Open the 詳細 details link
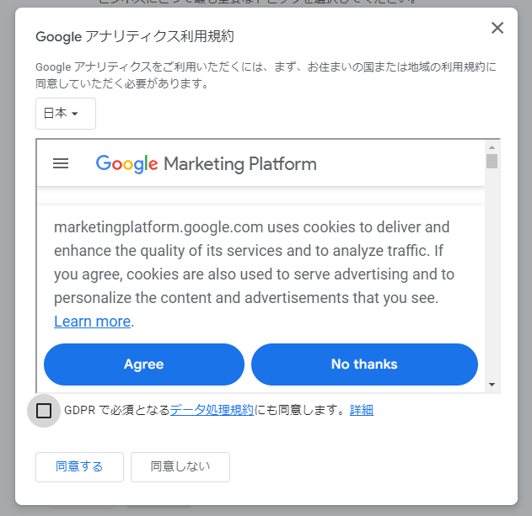 (x=362, y=410)
